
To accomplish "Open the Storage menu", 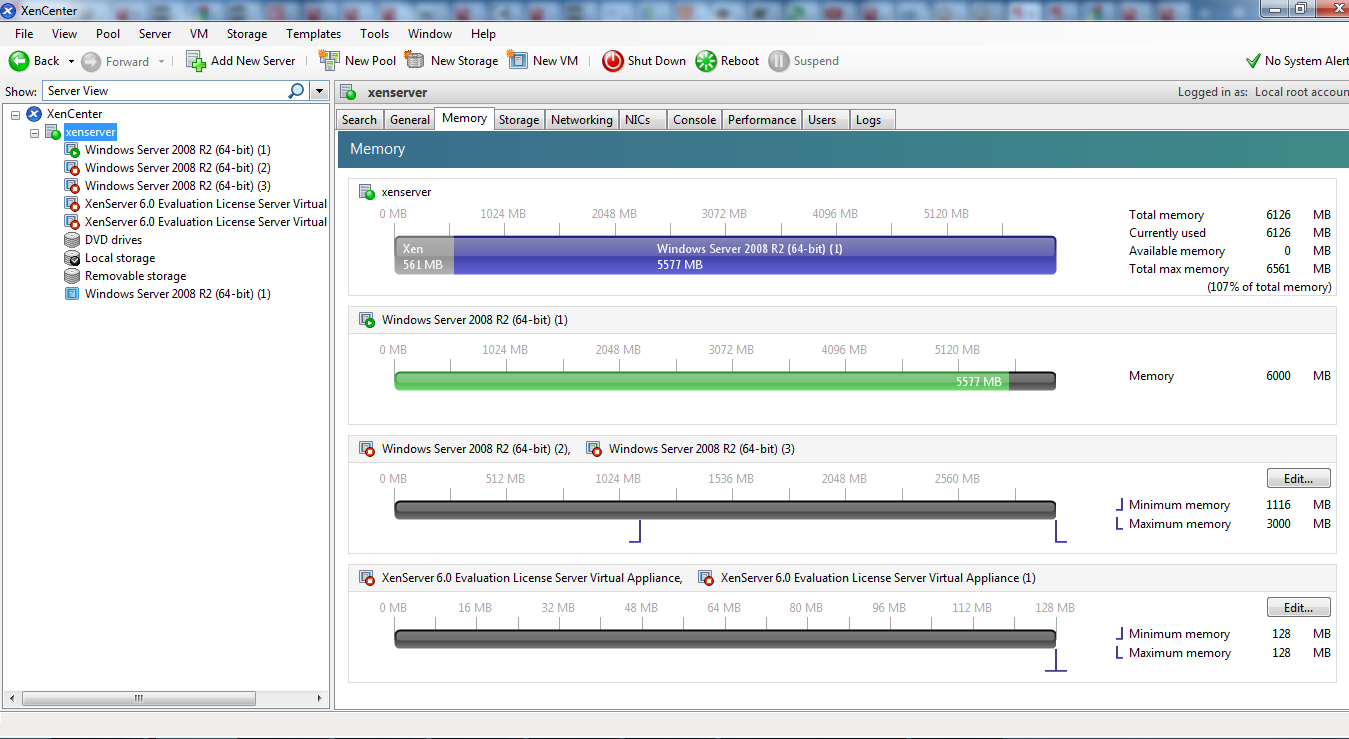I will [247, 34].
